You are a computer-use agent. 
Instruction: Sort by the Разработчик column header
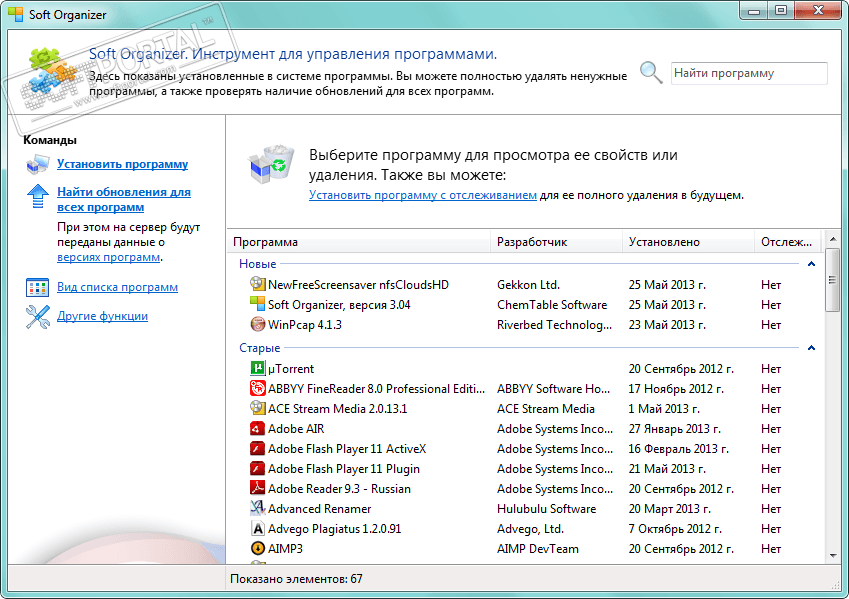click(x=556, y=242)
